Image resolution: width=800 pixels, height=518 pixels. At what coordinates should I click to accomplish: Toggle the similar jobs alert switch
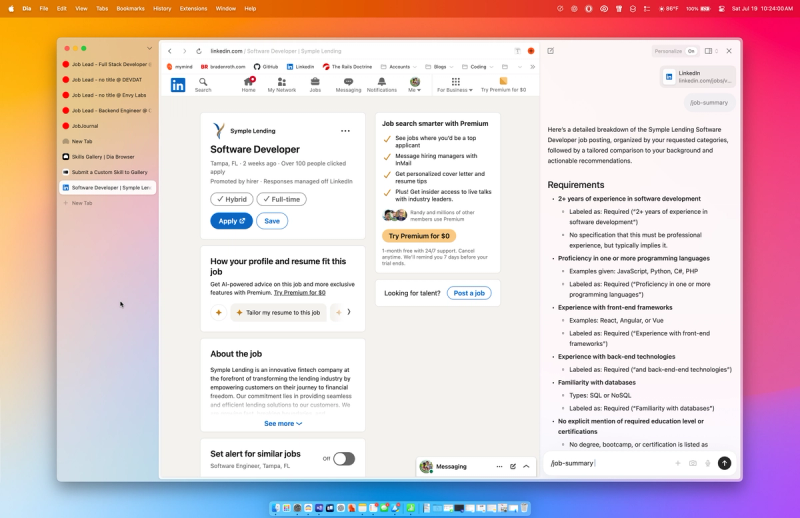344,459
